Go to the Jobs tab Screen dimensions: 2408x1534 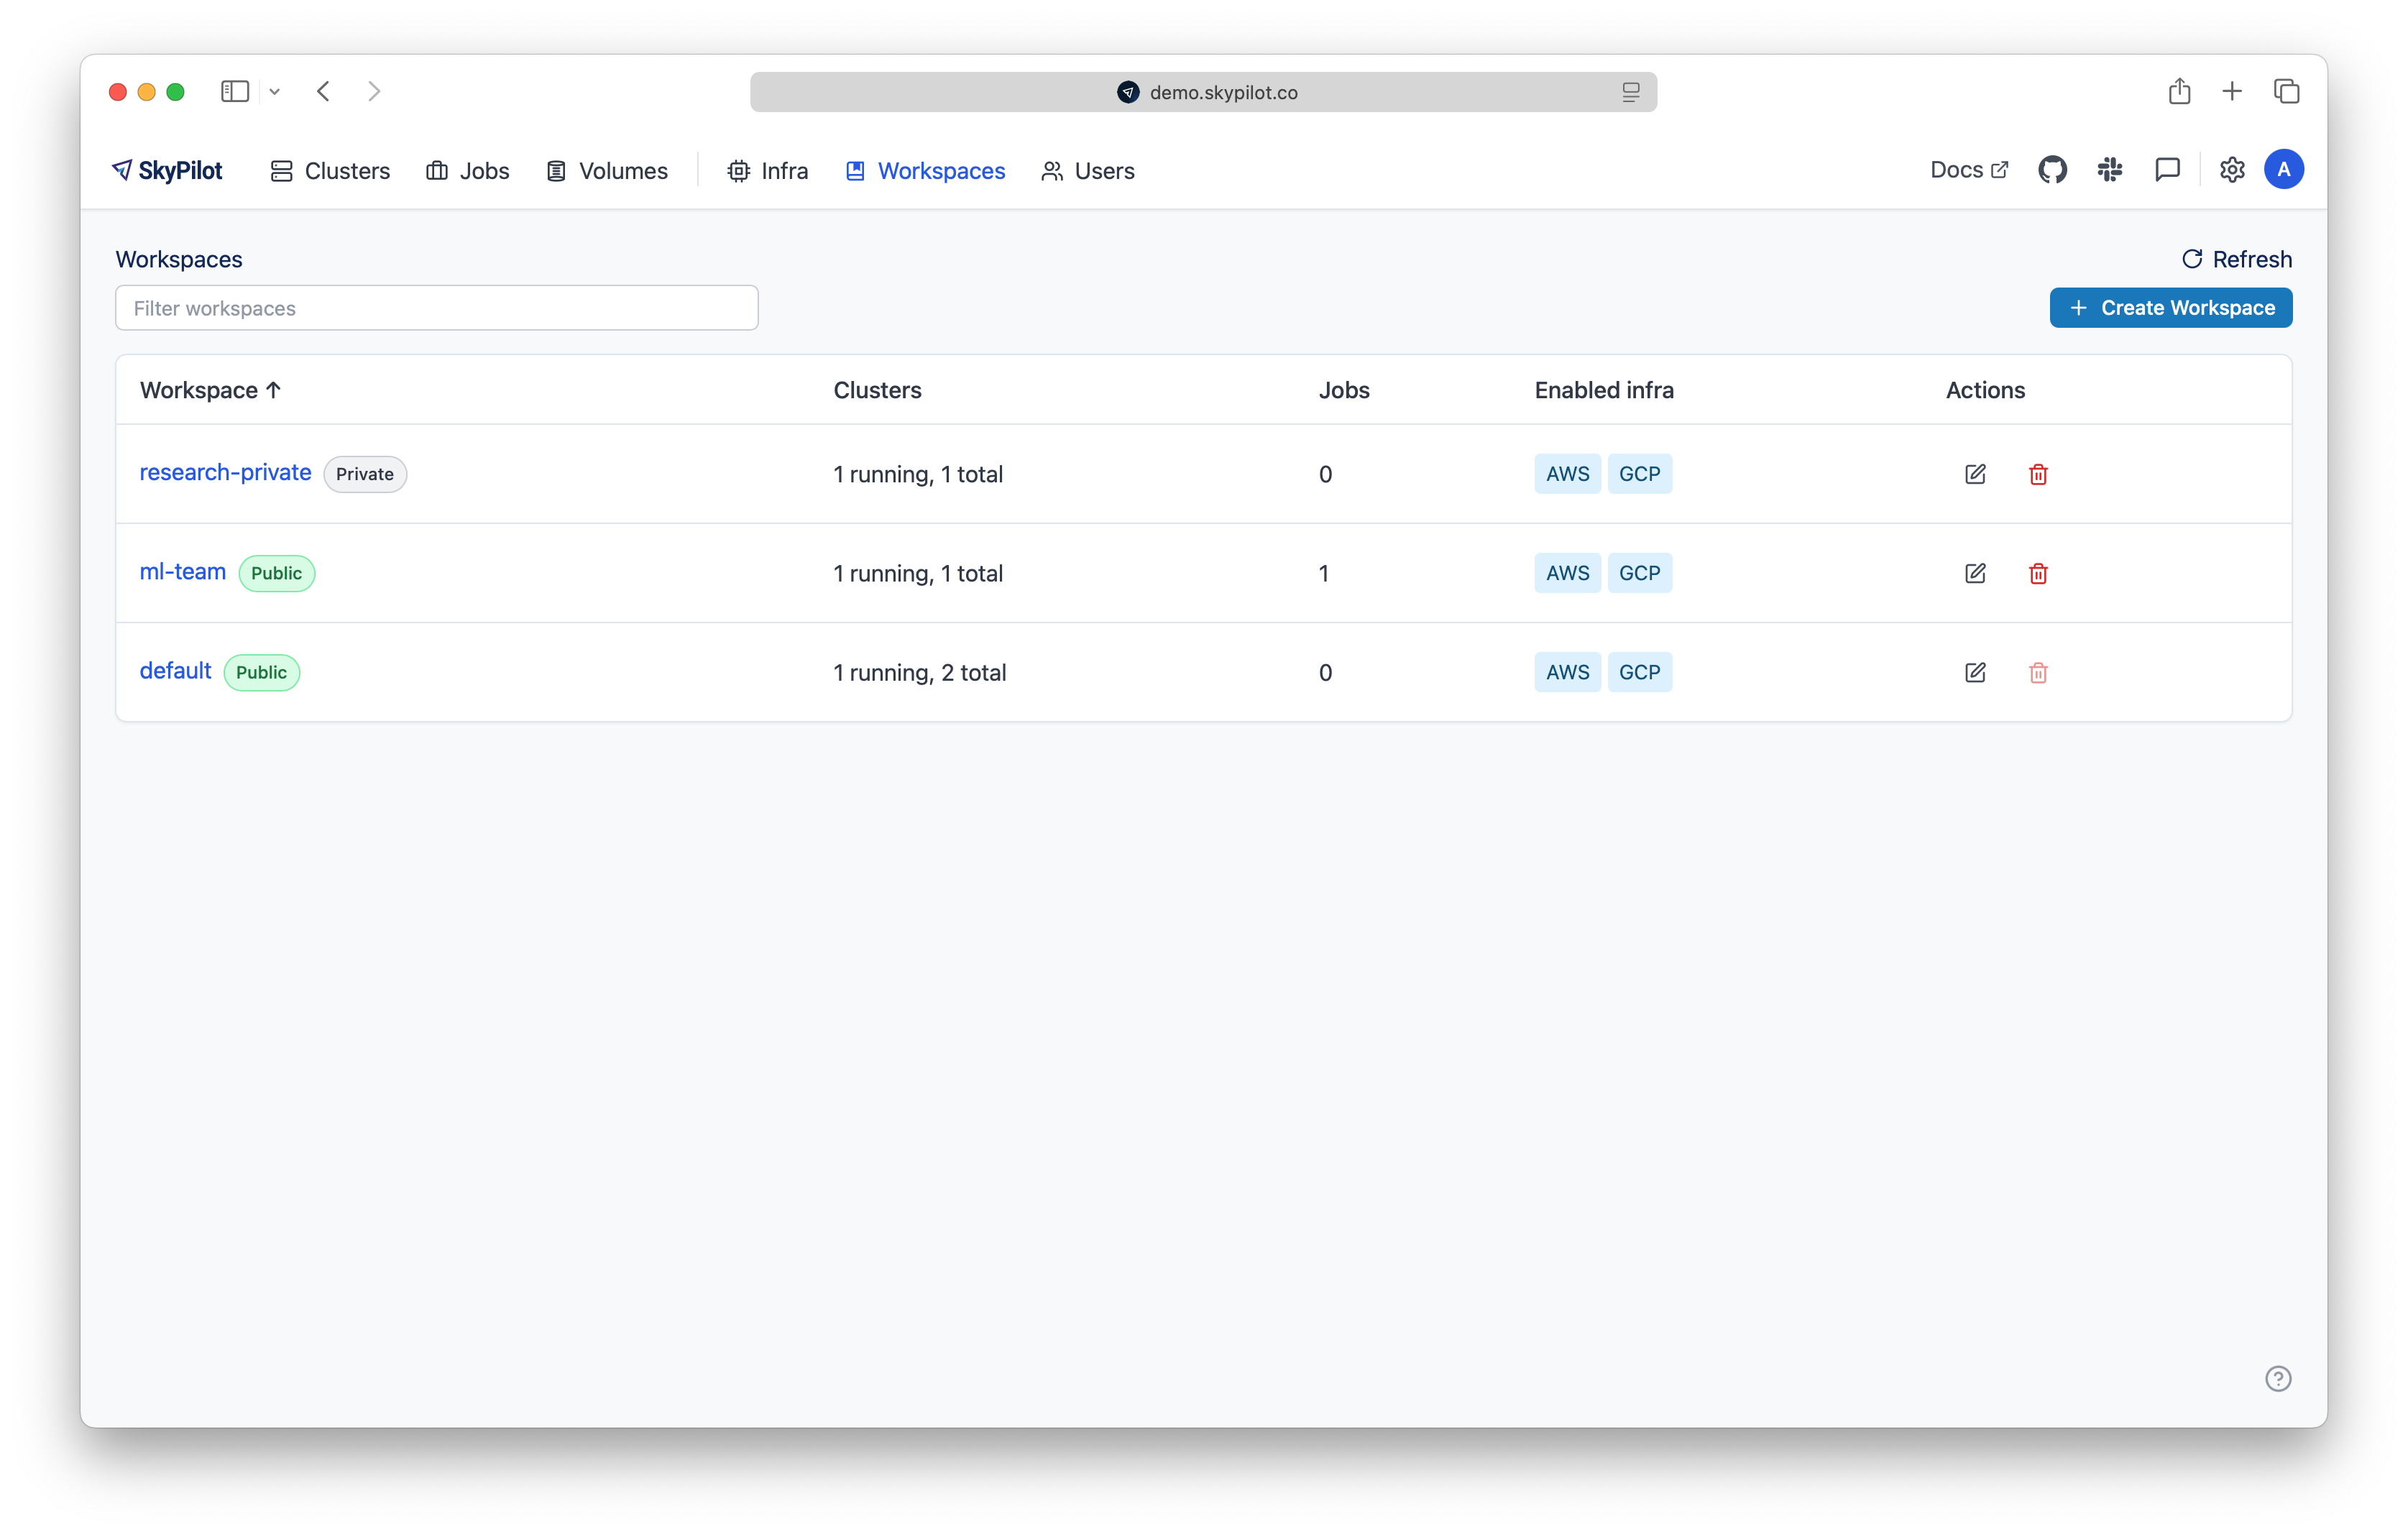point(468,171)
